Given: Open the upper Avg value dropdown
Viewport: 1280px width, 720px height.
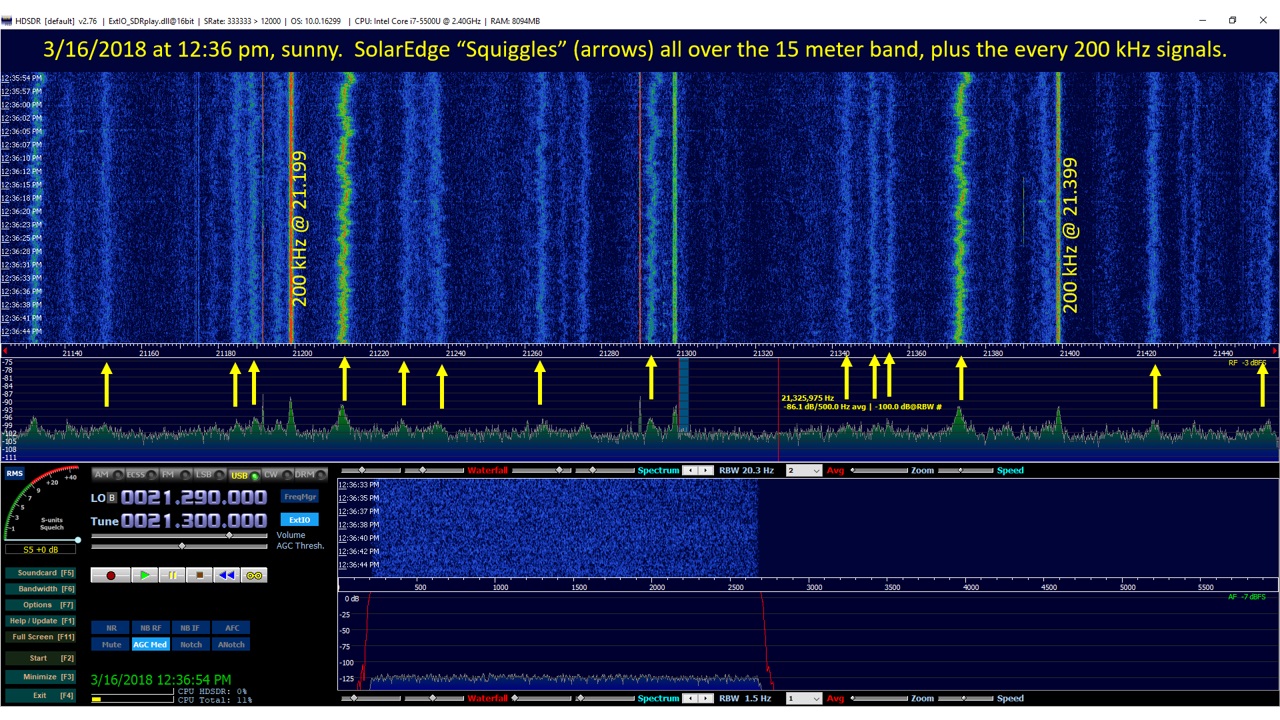Looking at the screenshot, I should coord(803,470).
